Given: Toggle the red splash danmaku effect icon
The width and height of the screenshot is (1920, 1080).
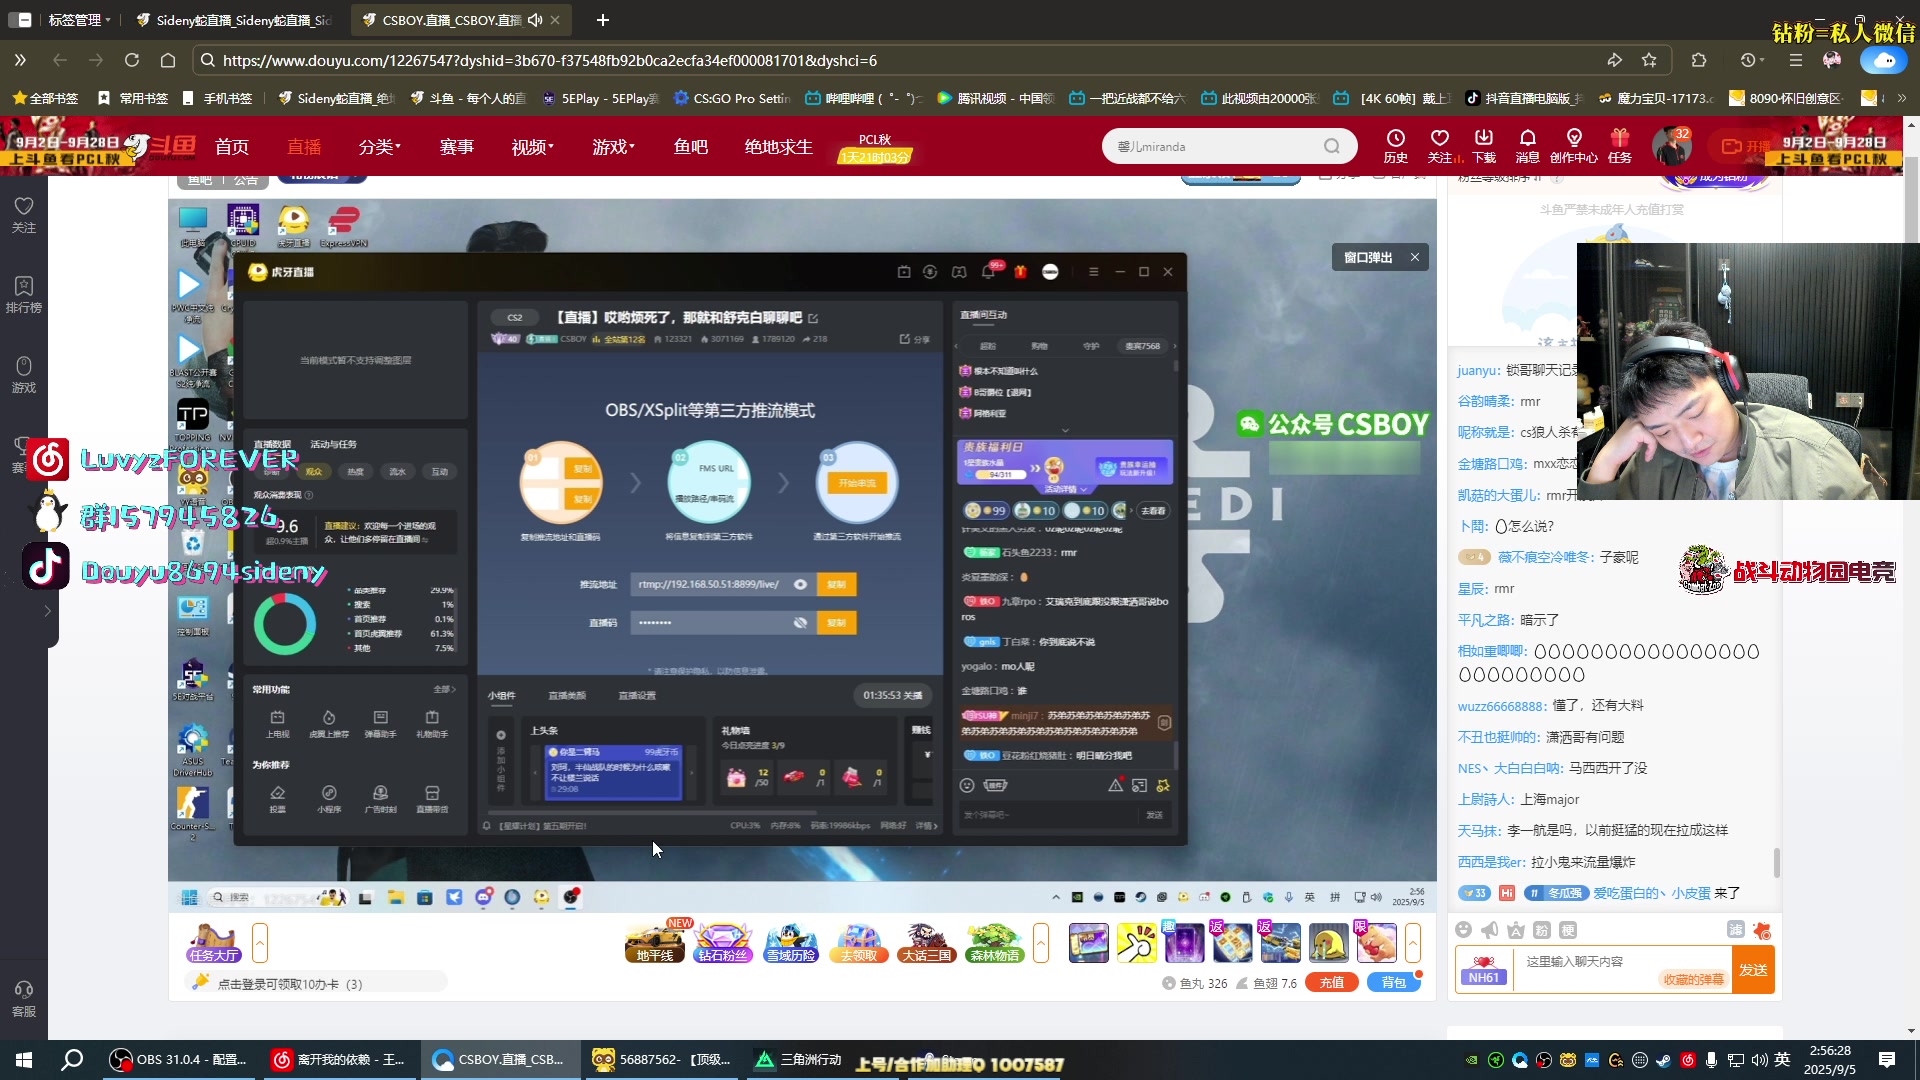Looking at the screenshot, I should click(1762, 930).
